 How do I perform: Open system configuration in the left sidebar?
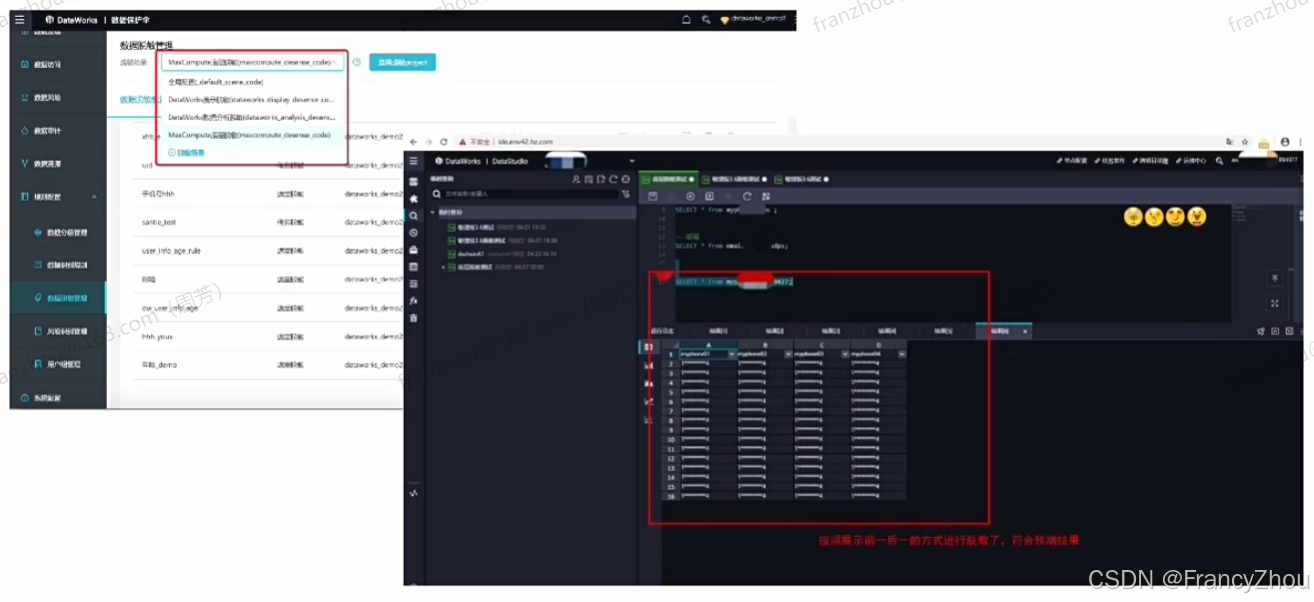point(58,398)
